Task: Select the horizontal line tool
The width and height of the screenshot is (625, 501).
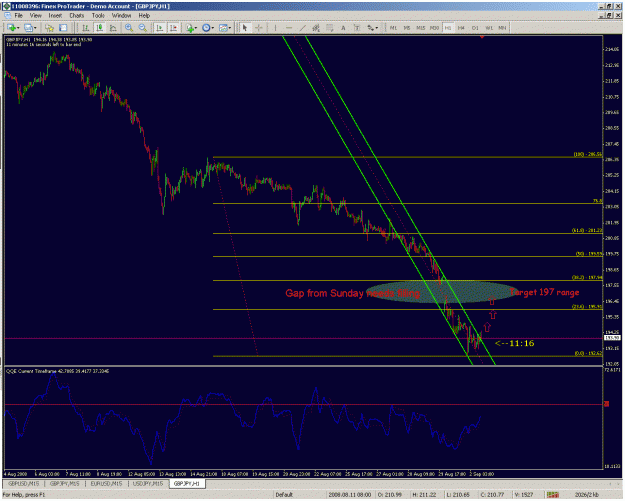Action: (x=289, y=28)
